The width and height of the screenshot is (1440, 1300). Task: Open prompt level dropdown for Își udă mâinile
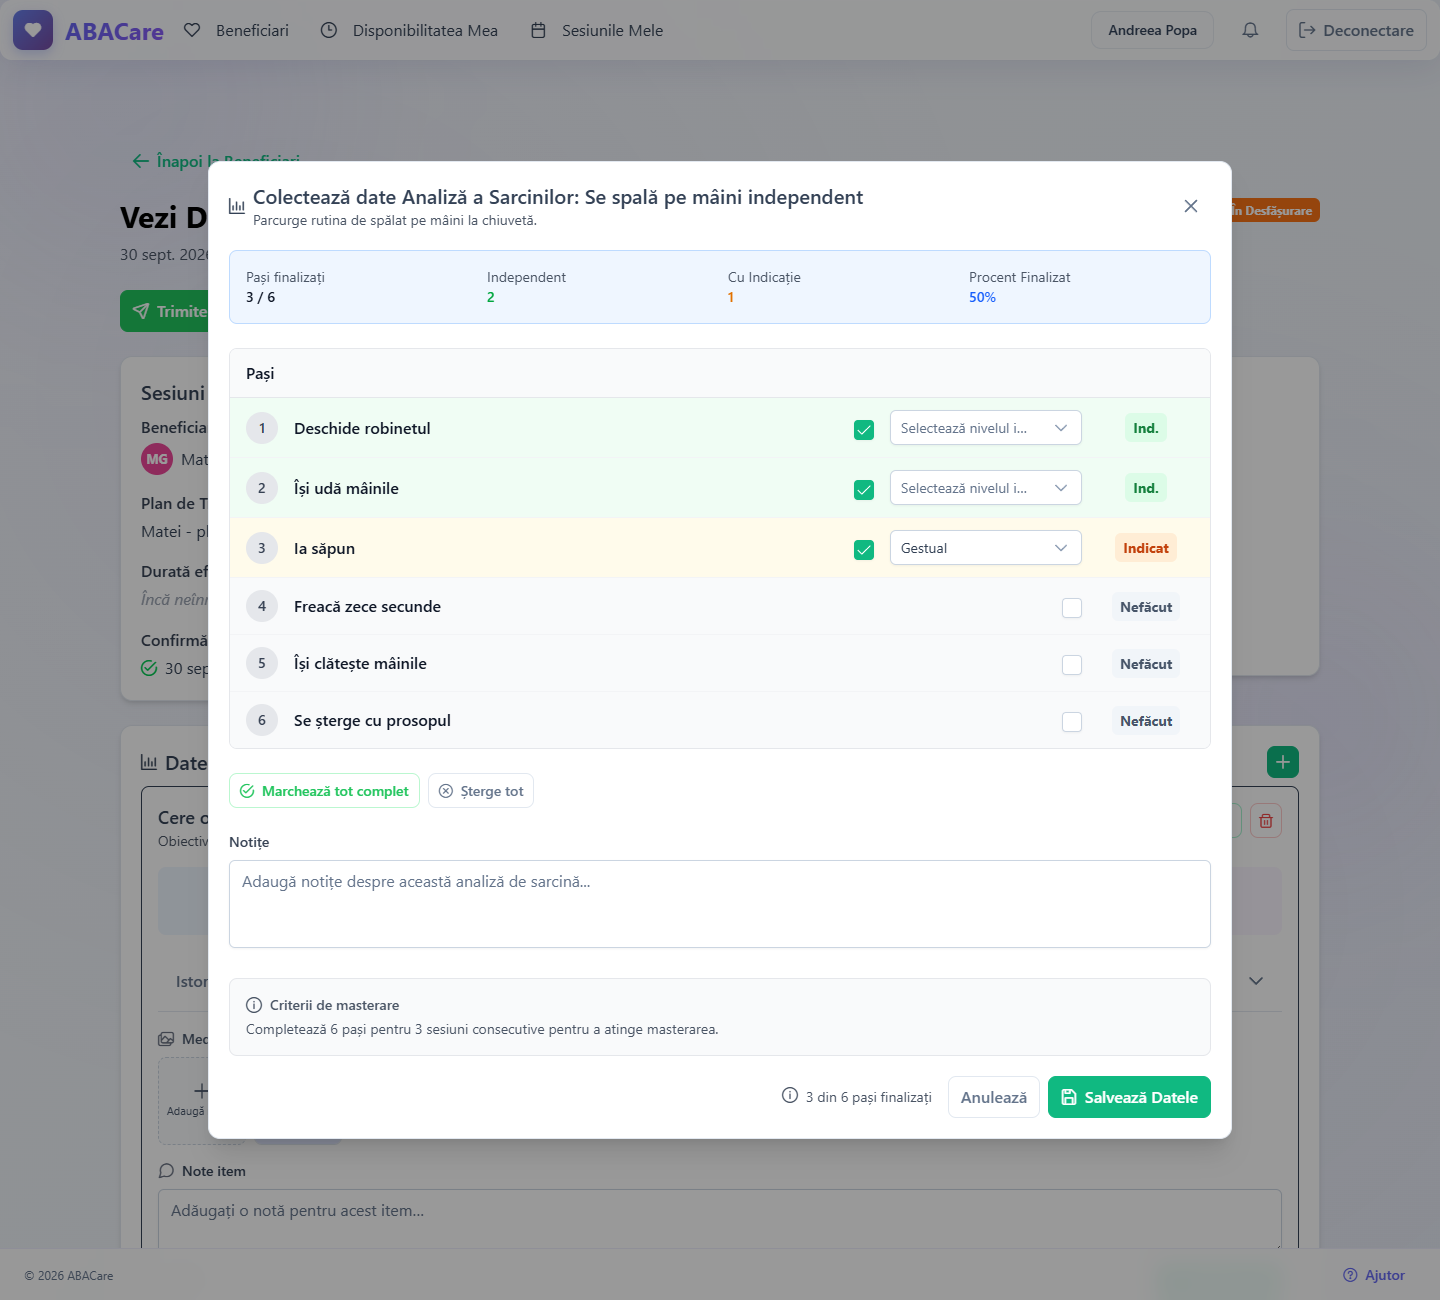986,488
